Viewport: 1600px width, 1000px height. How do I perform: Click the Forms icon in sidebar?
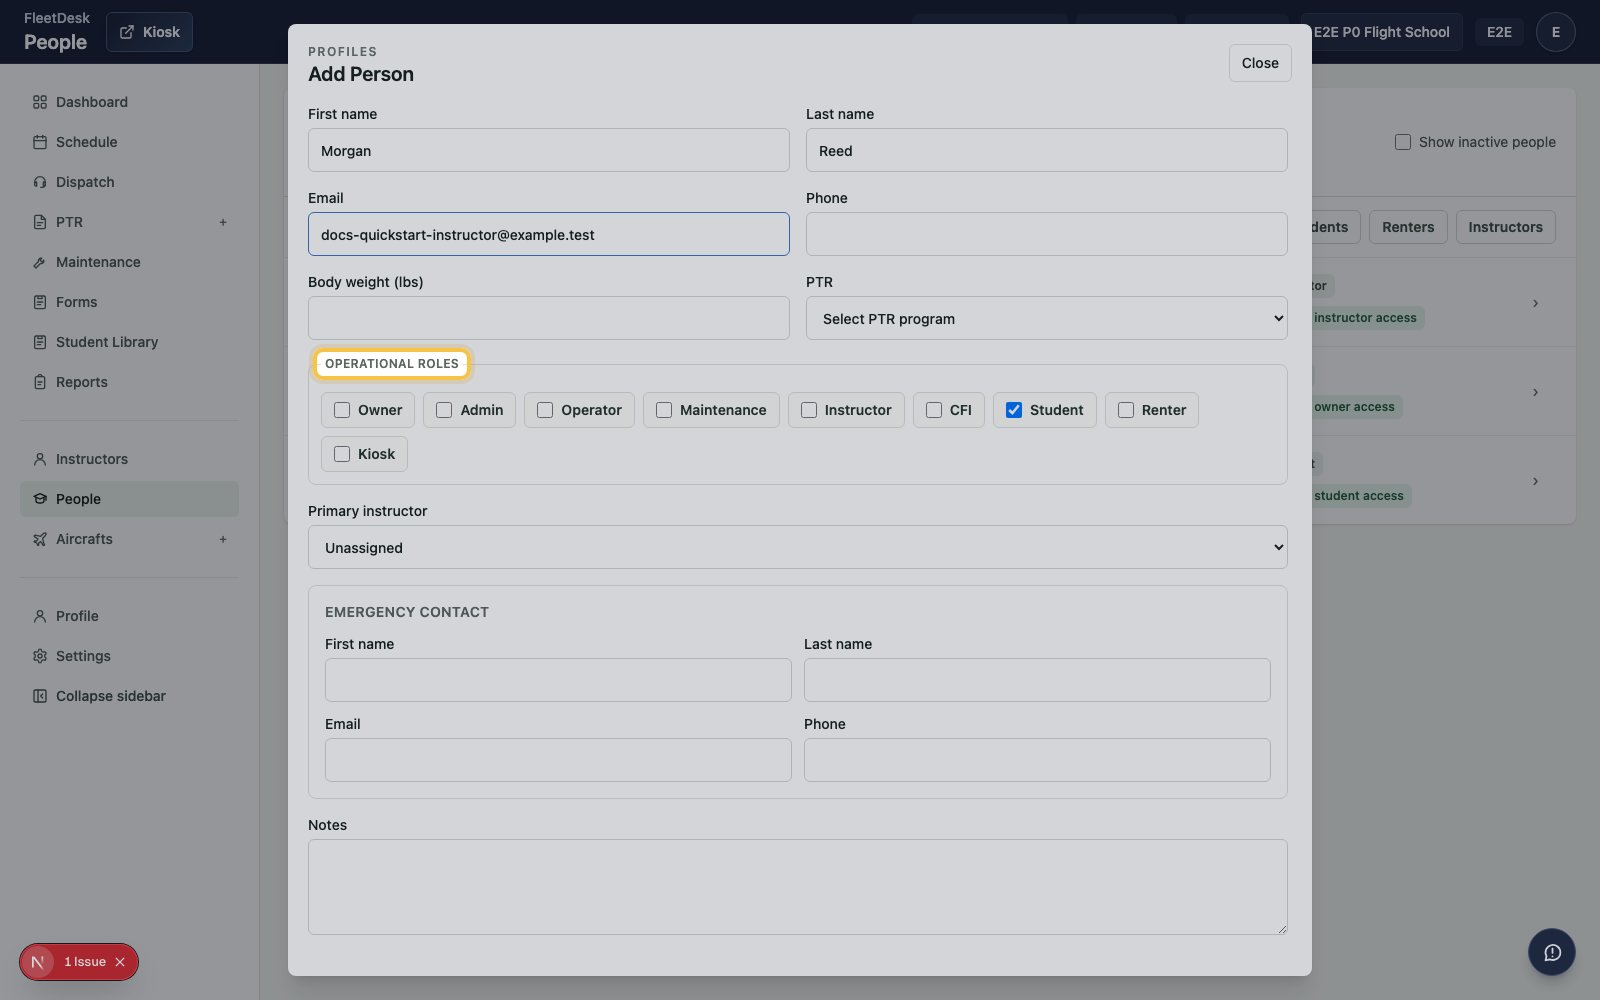[40, 302]
